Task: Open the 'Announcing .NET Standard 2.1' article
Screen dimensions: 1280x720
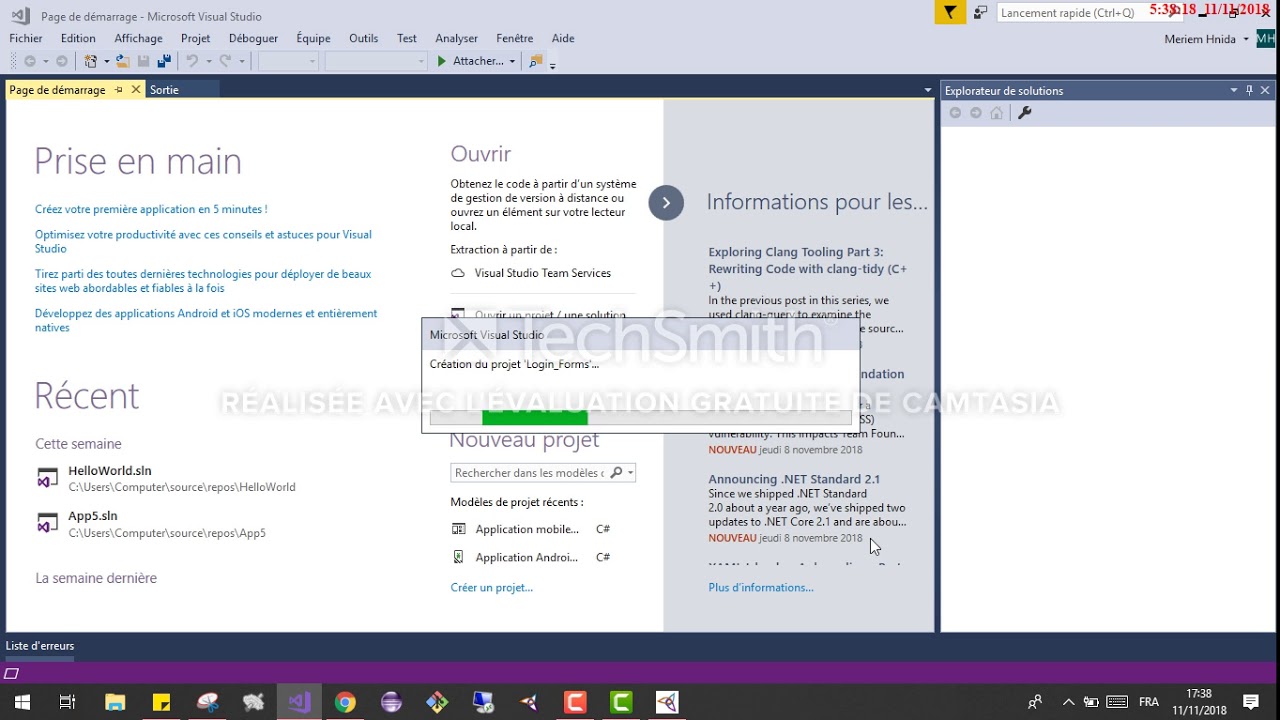Action: coord(794,479)
